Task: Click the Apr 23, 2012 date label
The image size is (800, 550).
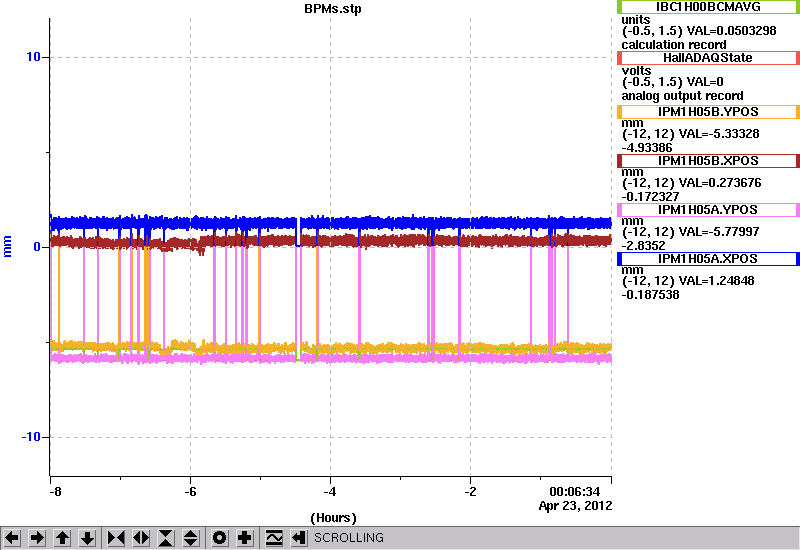Action: click(x=576, y=506)
